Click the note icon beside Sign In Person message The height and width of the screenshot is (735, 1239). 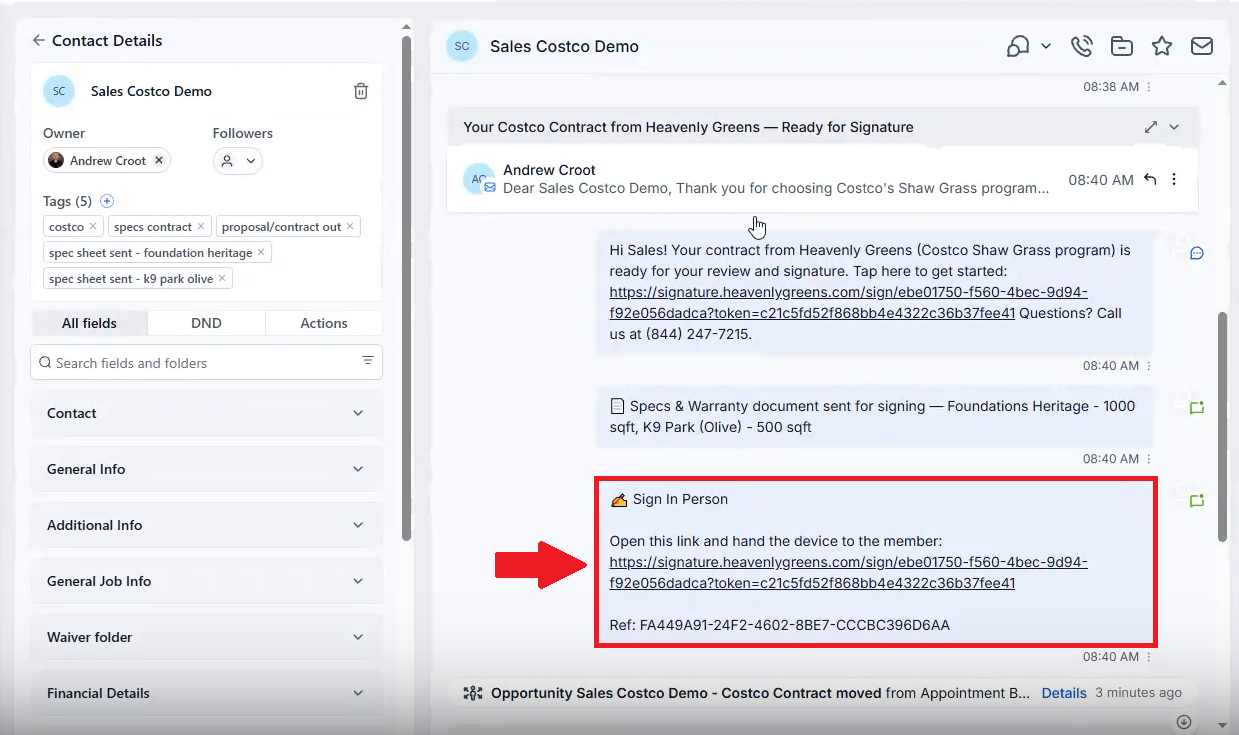[1196, 500]
